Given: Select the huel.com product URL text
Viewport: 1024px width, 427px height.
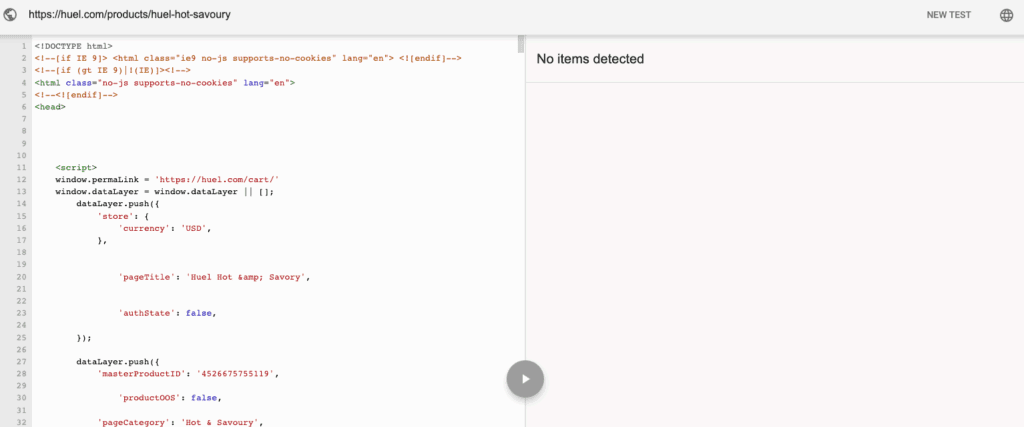Looking at the screenshot, I should [129, 14].
